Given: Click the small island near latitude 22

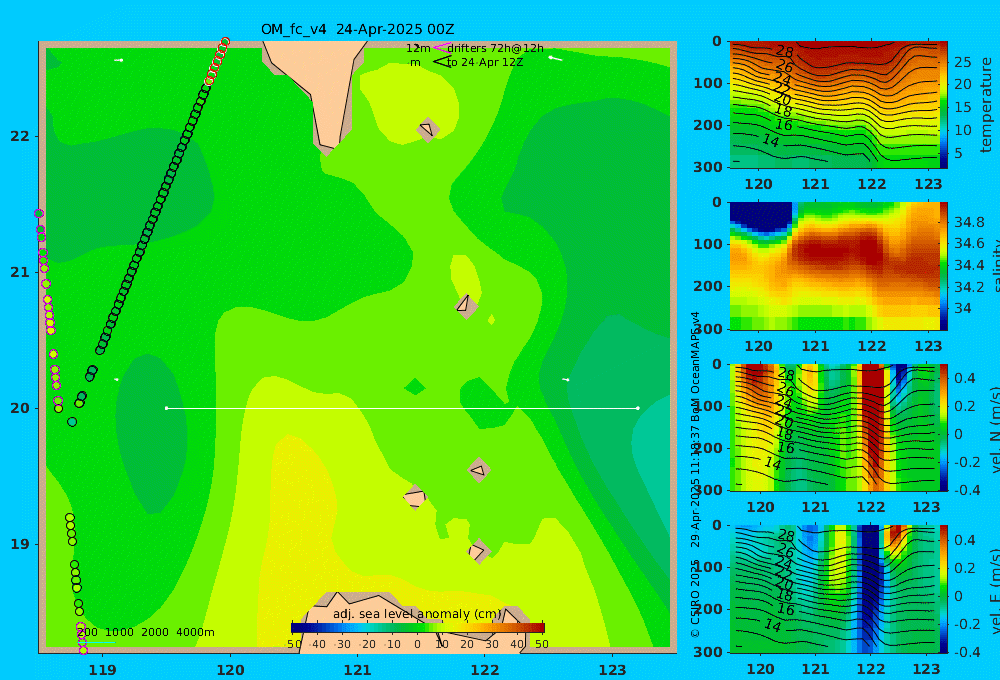Looking at the screenshot, I should click(x=427, y=129).
